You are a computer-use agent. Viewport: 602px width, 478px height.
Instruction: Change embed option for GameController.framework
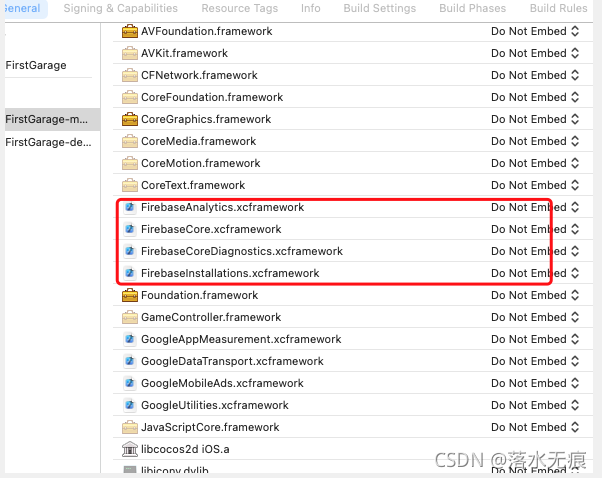click(x=535, y=318)
